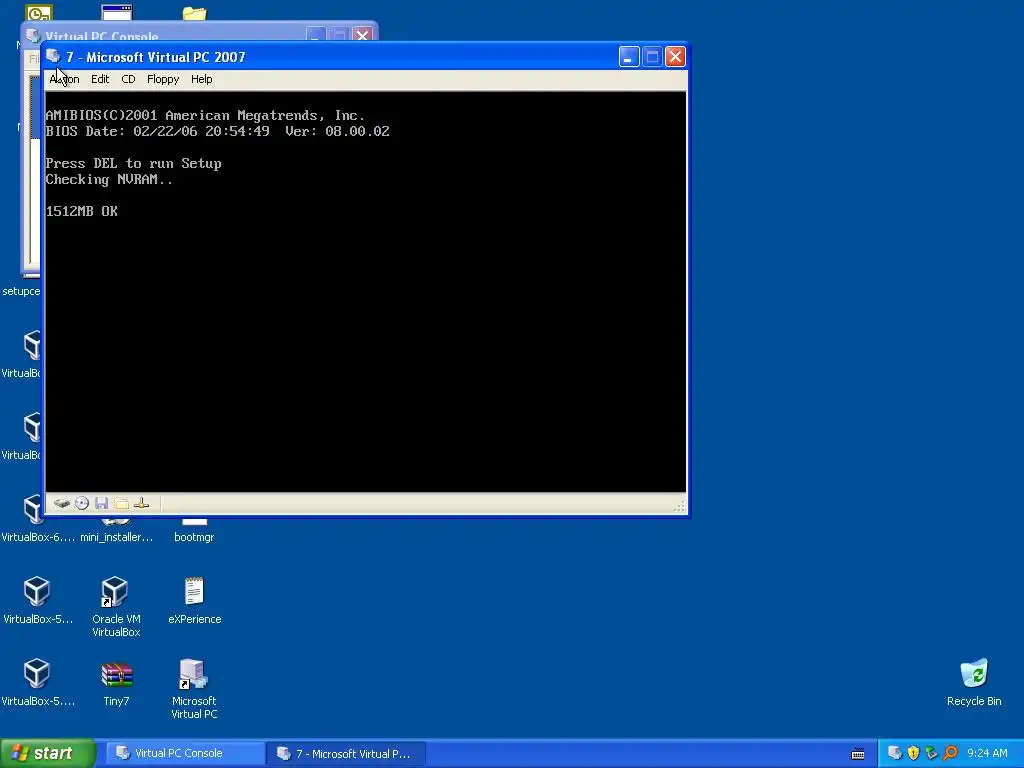Click the Virtual PC Console window icon

pos(33,35)
